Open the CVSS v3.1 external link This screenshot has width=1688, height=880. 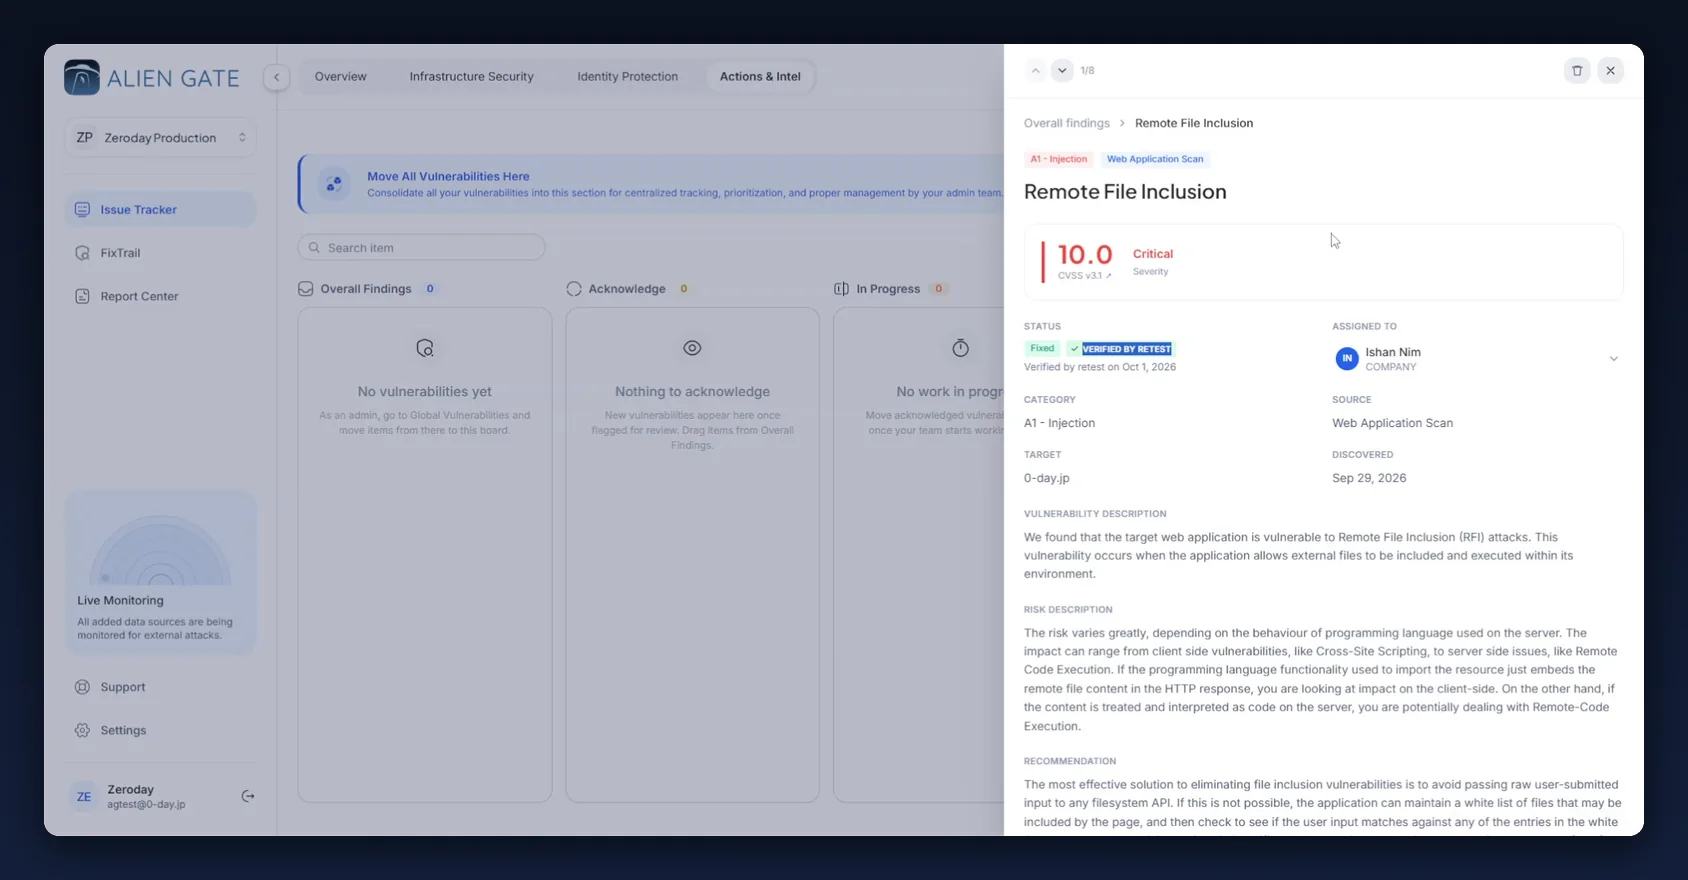point(1085,276)
